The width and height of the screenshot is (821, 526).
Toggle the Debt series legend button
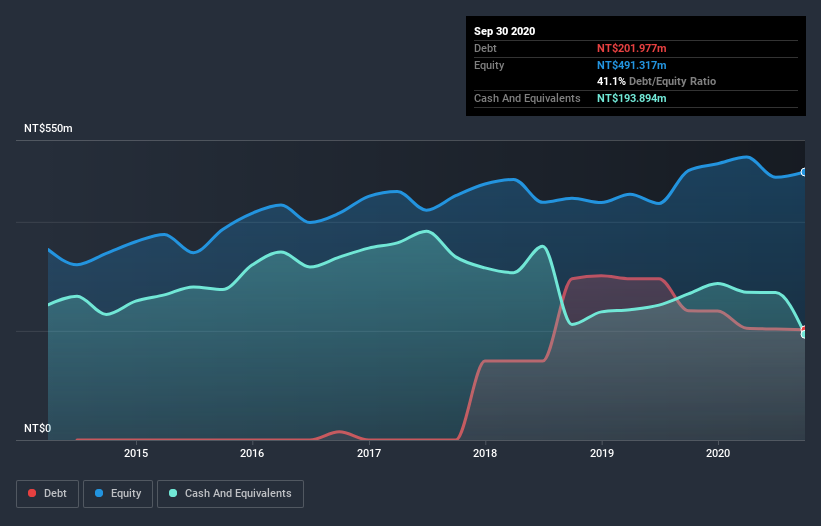[x=48, y=494]
